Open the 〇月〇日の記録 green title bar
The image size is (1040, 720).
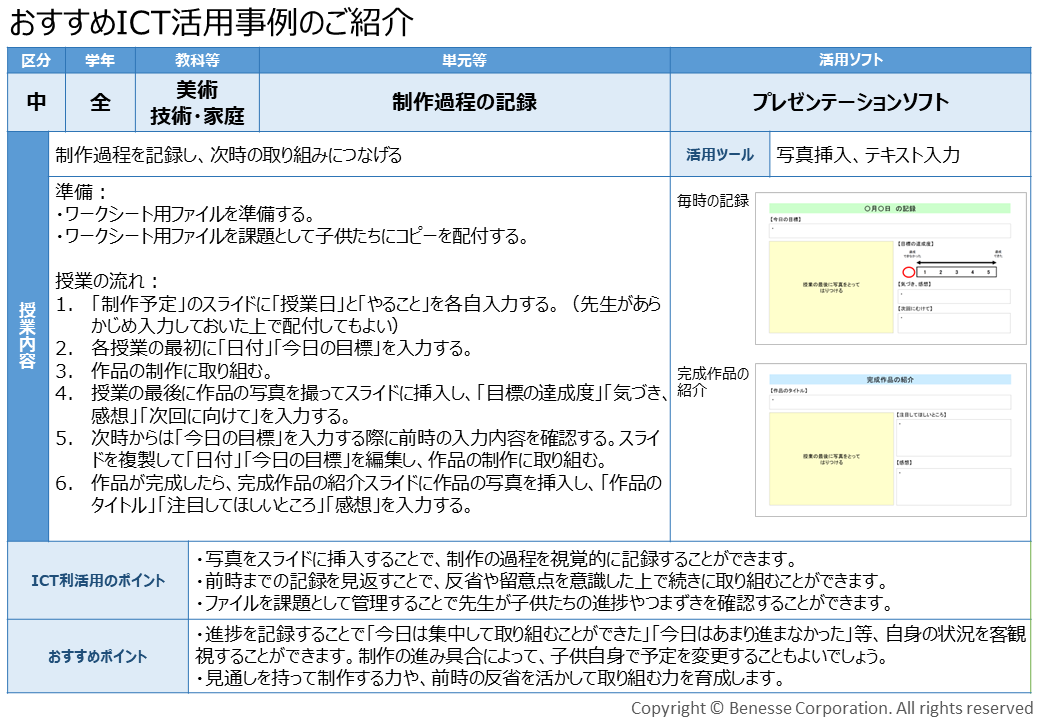coord(891,207)
